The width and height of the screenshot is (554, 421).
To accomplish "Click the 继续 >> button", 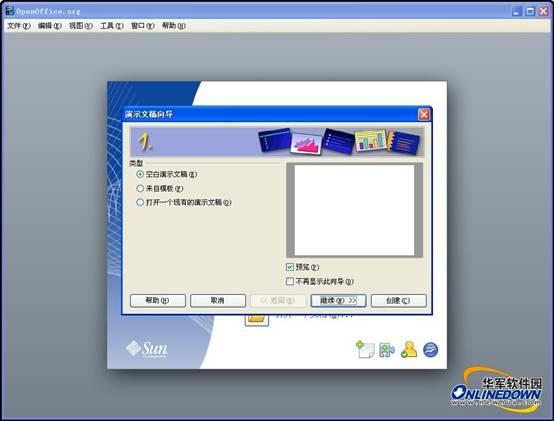I will (338, 301).
